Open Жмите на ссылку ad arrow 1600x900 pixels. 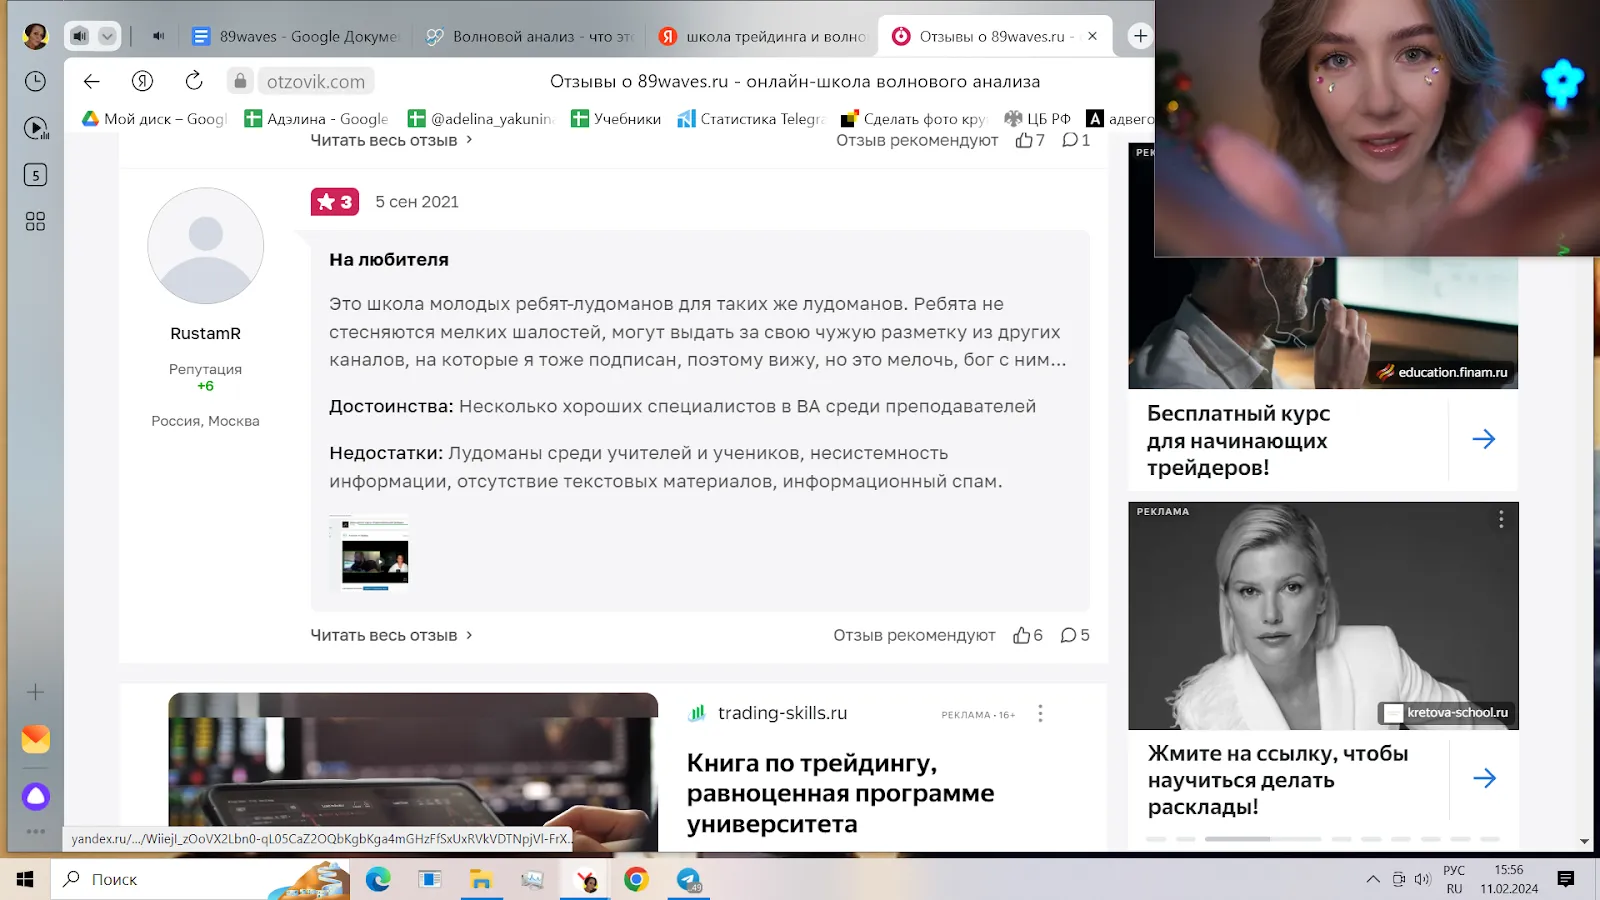pyautogui.click(x=1484, y=778)
